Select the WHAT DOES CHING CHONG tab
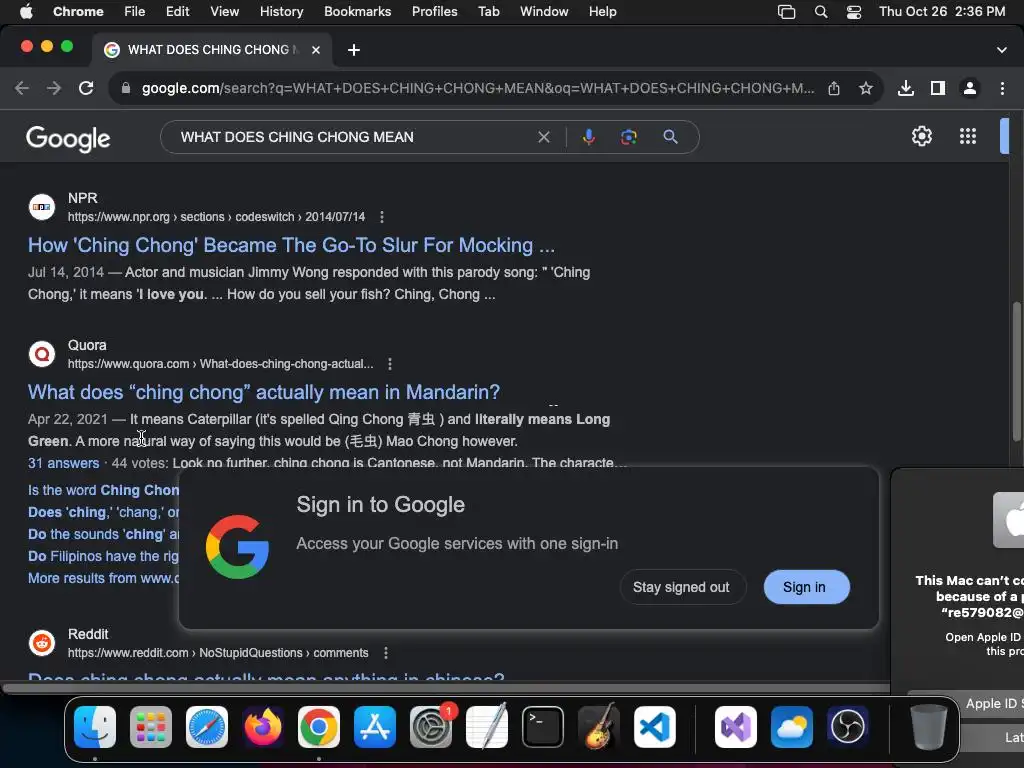Image resolution: width=1024 pixels, height=768 pixels. pos(212,50)
